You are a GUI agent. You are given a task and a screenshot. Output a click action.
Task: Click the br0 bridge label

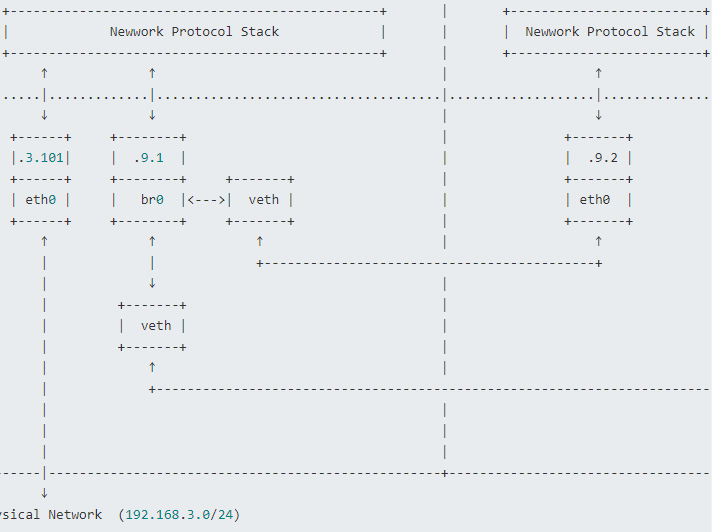pyautogui.click(x=152, y=199)
